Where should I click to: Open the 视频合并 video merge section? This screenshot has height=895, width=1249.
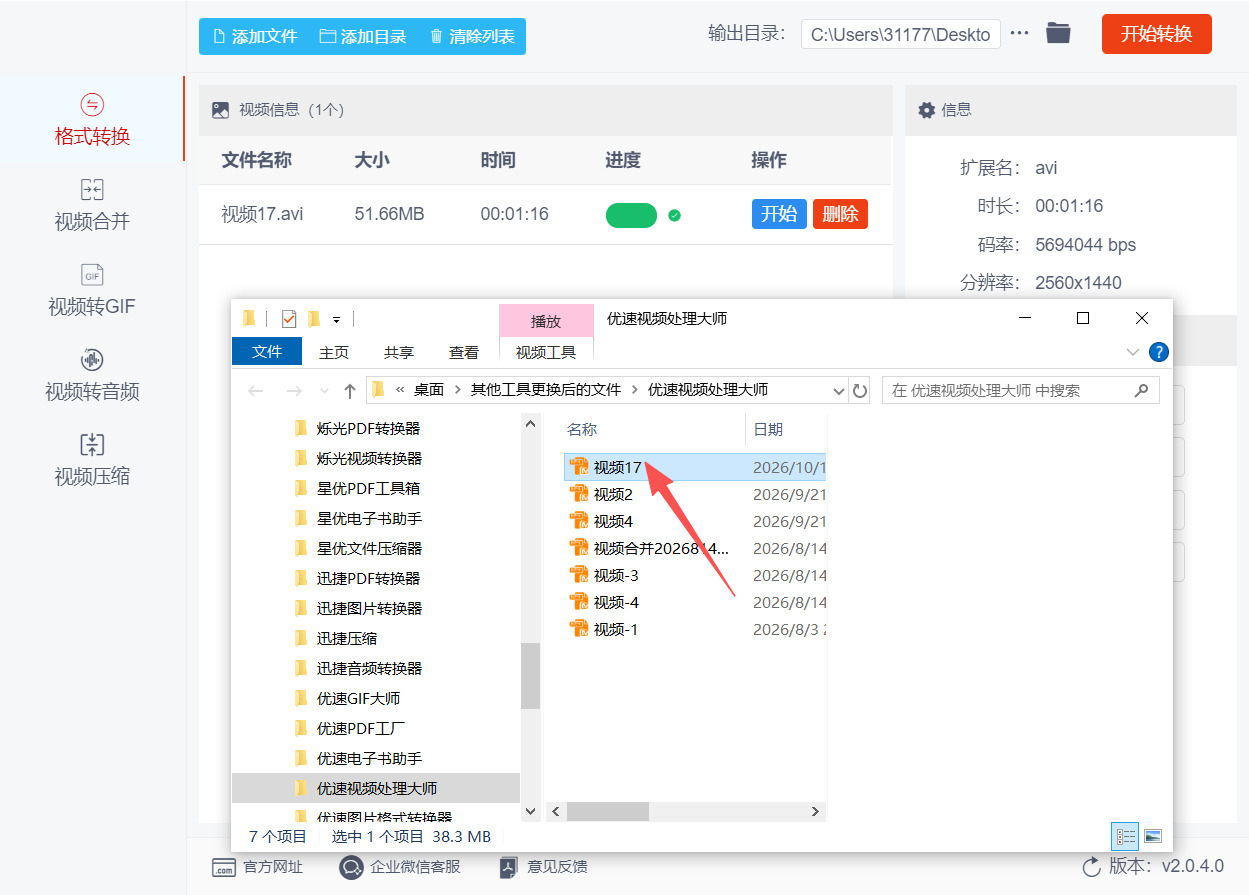[x=92, y=205]
